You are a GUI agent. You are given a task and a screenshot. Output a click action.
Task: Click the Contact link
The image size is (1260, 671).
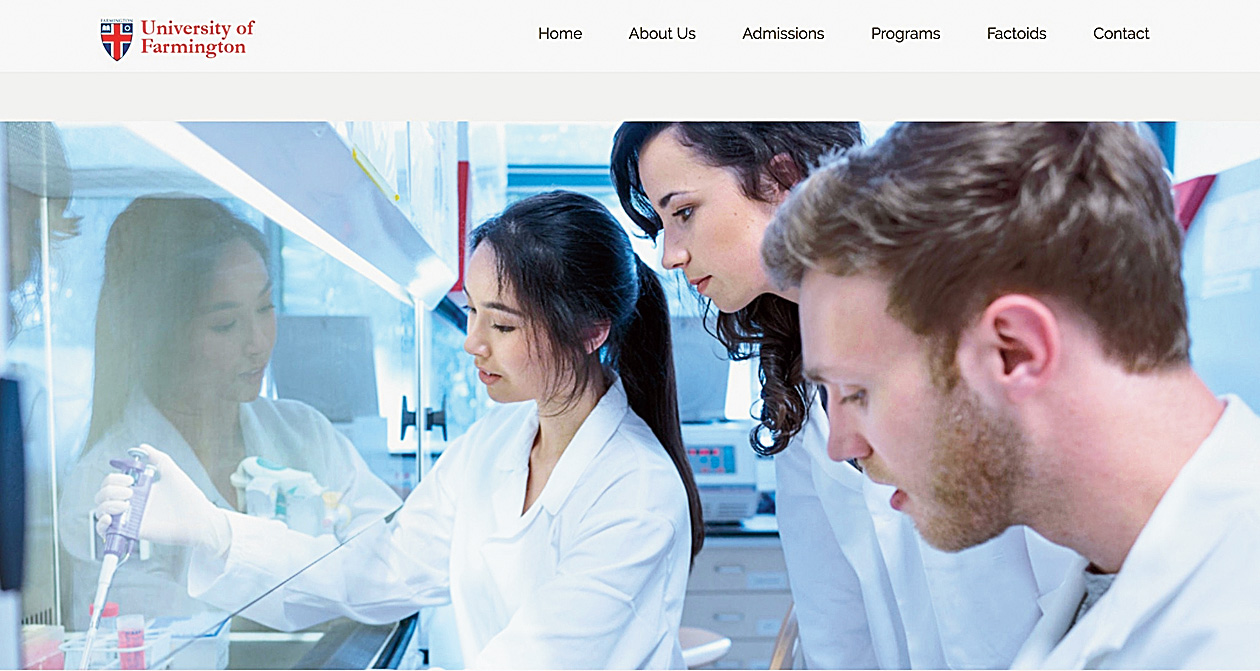tap(1121, 34)
